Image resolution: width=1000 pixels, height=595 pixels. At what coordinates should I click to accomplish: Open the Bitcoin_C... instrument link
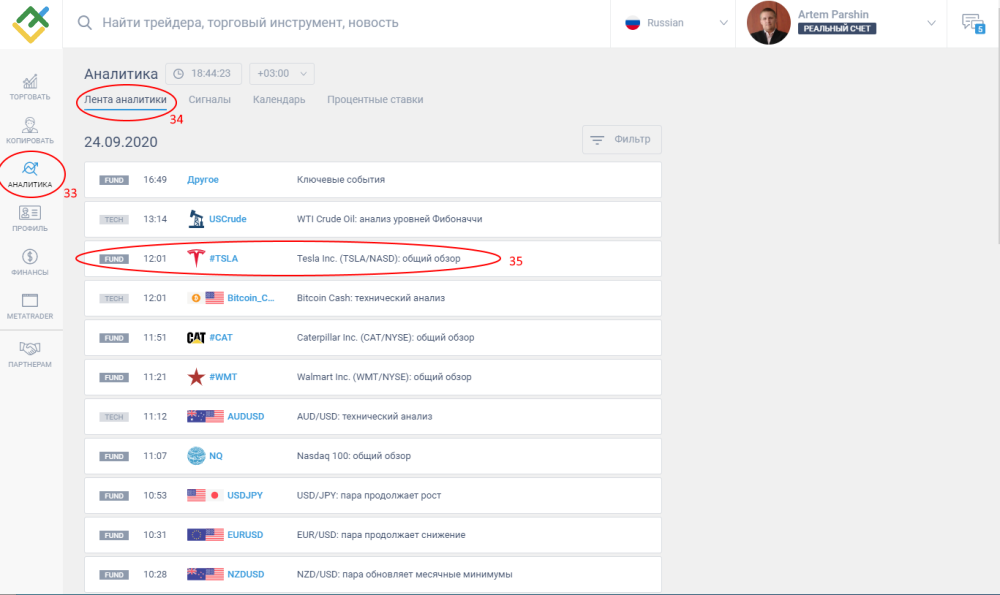click(x=251, y=298)
